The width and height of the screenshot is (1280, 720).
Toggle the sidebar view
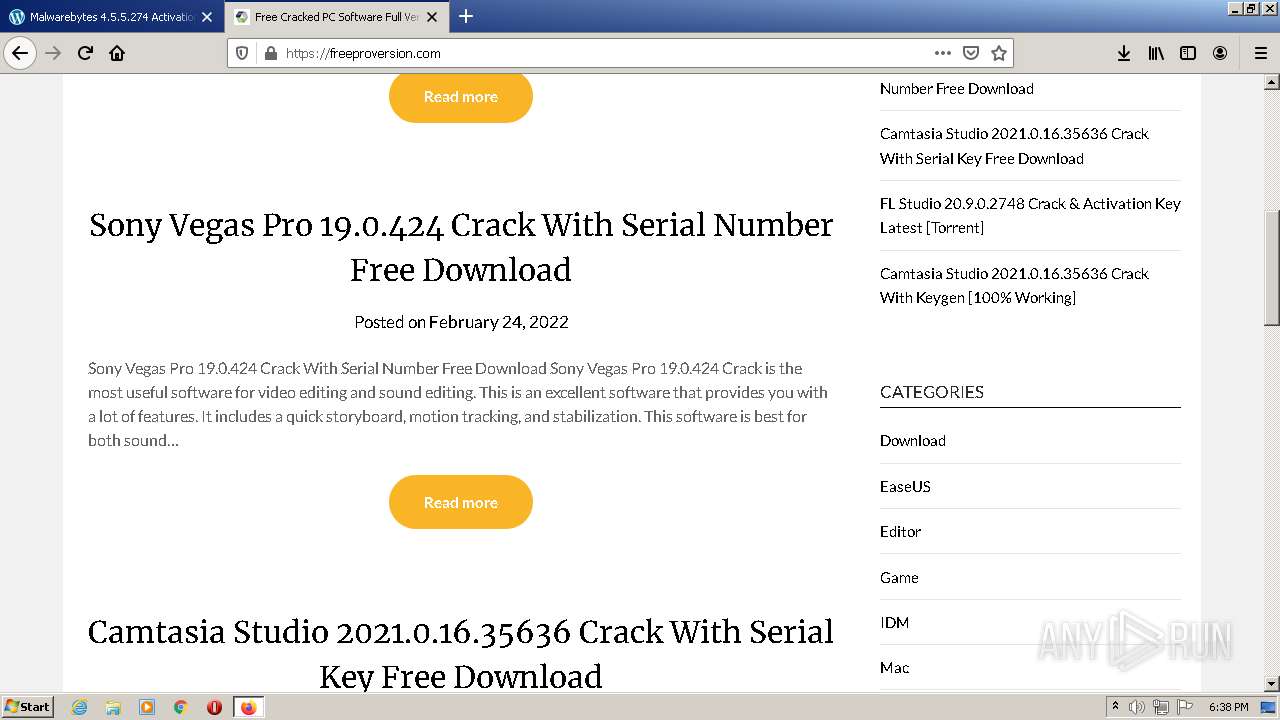coord(1188,53)
